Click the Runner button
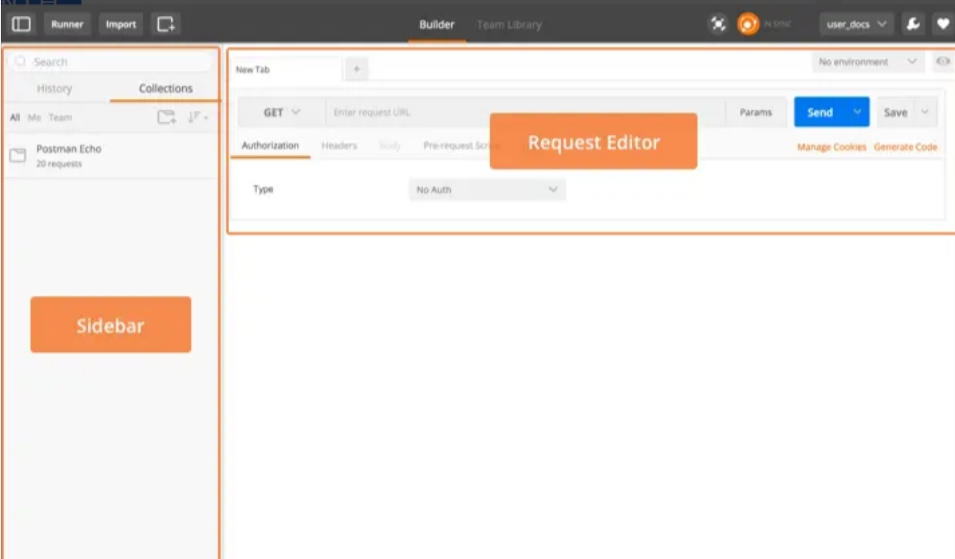This screenshot has height=559, width=955. (x=67, y=24)
